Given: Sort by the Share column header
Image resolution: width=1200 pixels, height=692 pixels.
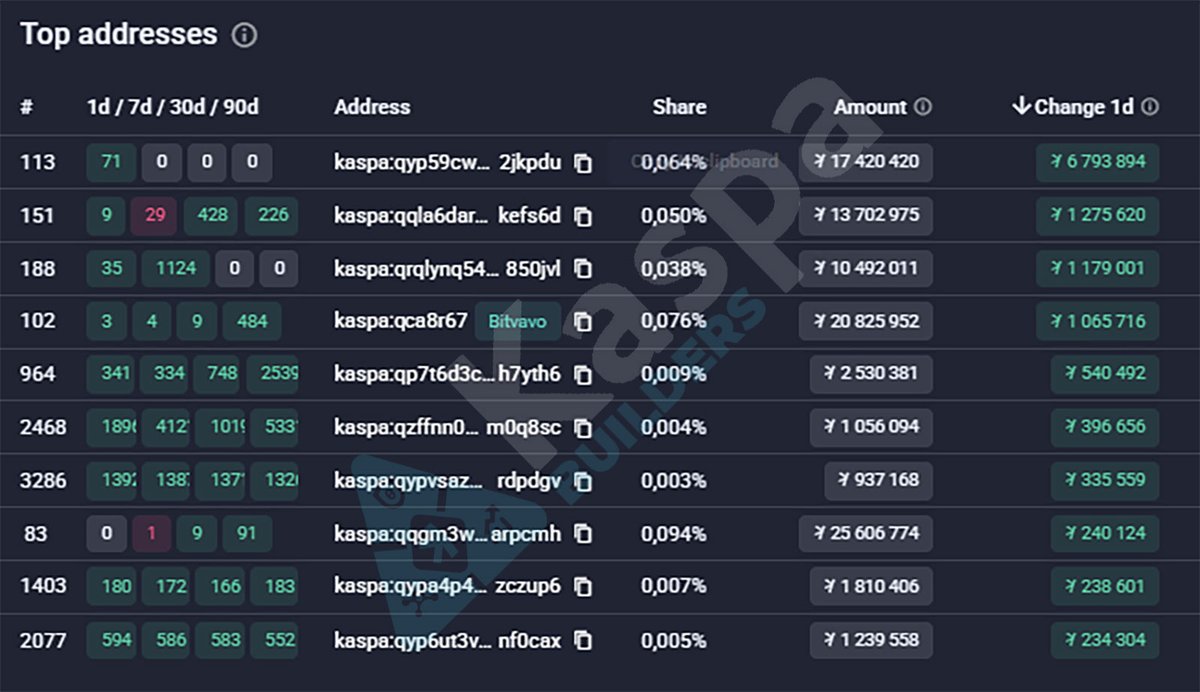Looking at the screenshot, I should click(679, 107).
